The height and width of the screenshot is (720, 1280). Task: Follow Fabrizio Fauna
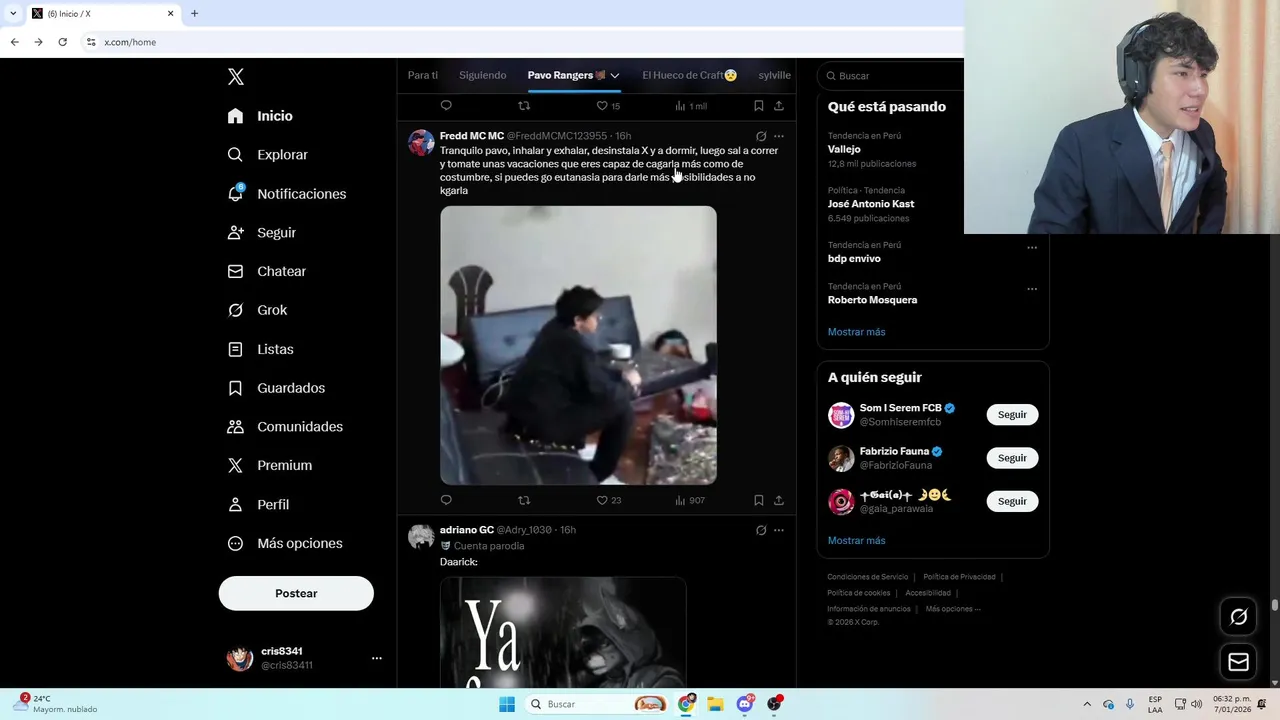pos(1012,458)
